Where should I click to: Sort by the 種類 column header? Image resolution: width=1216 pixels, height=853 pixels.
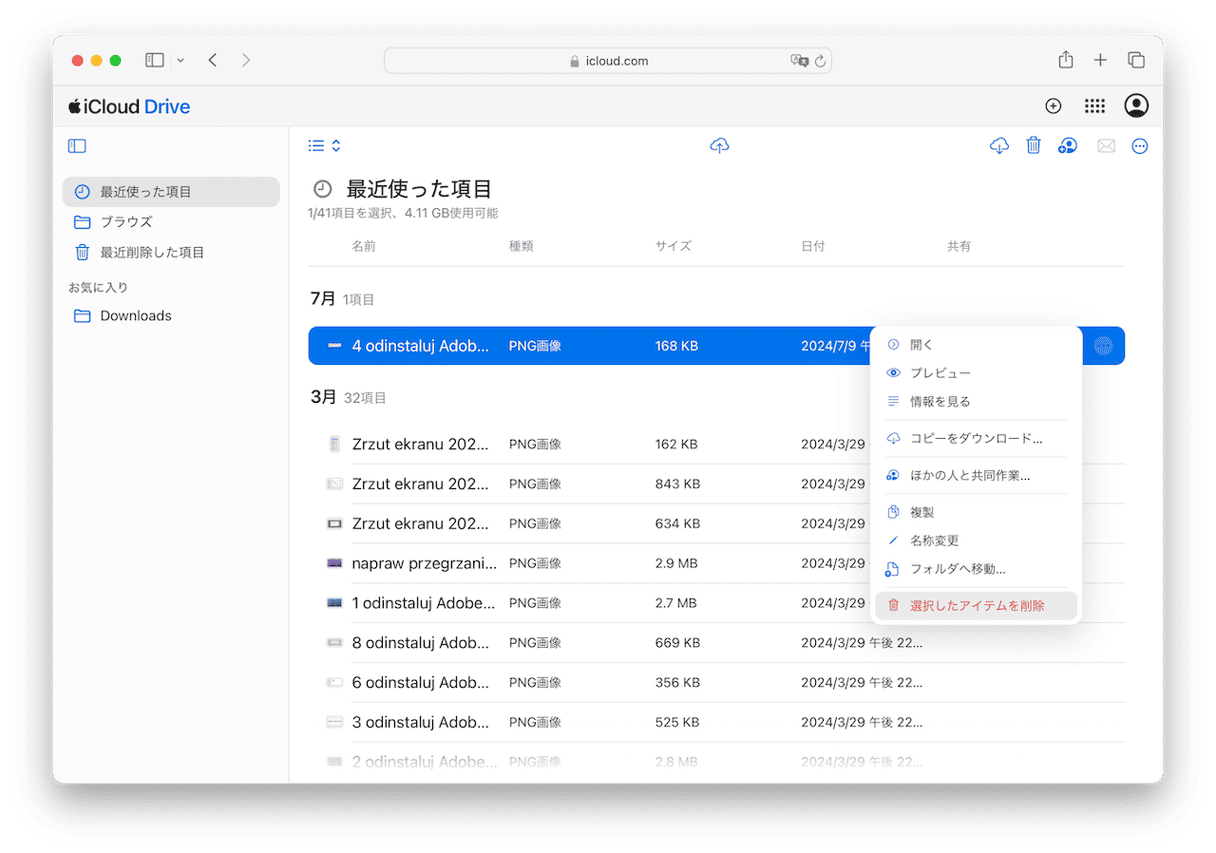(x=522, y=246)
